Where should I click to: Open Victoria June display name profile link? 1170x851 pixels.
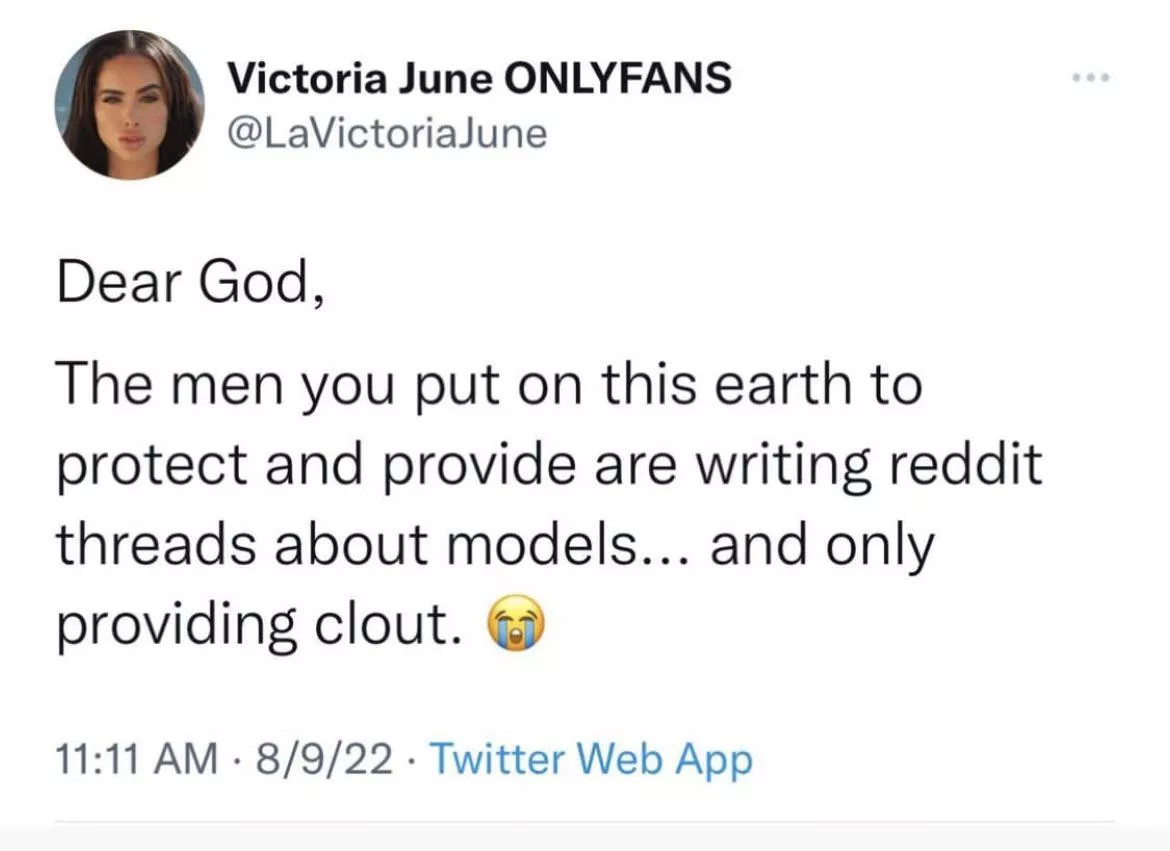coord(356,78)
